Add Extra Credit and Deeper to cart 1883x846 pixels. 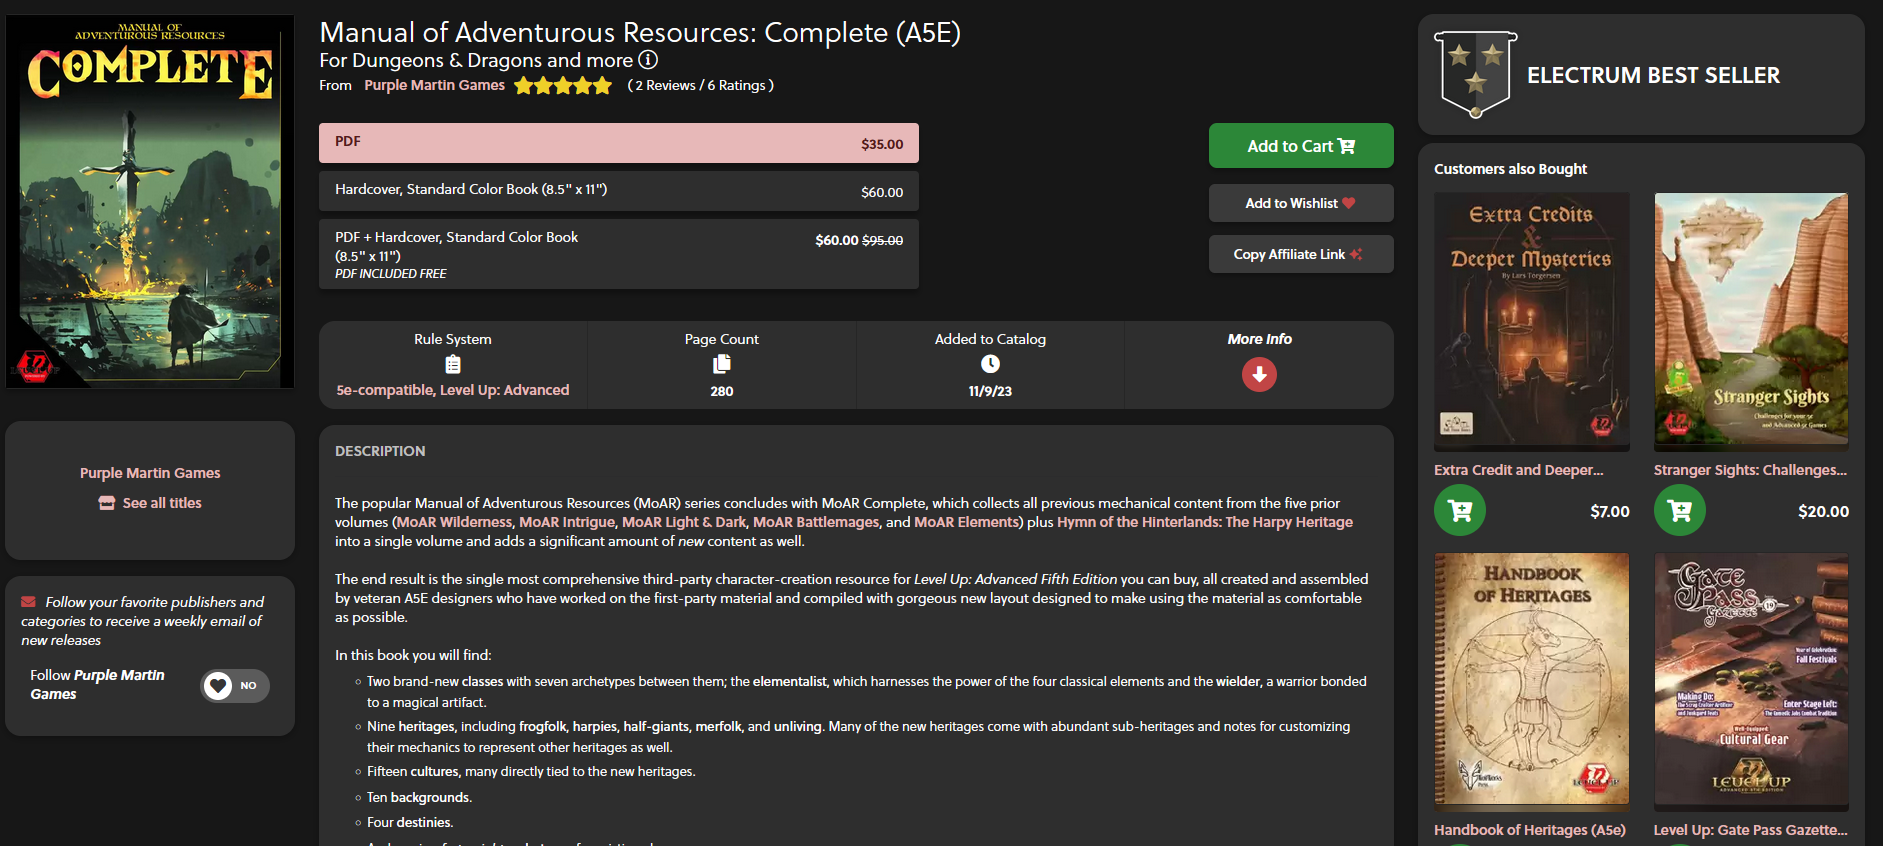click(x=1460, y=510)
